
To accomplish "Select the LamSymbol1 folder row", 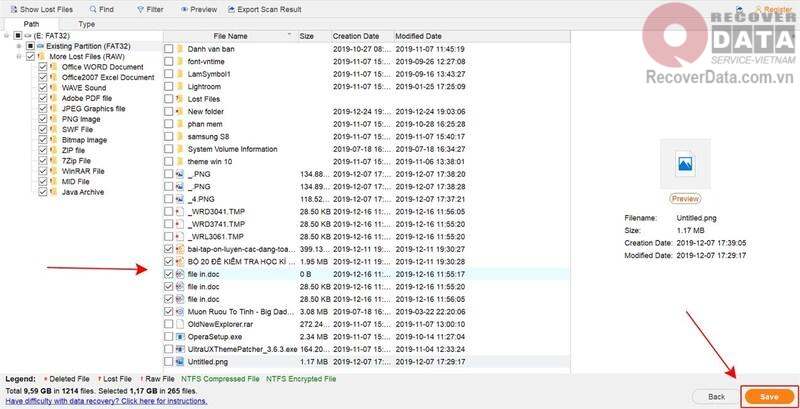I will click(x=366, y=74).
